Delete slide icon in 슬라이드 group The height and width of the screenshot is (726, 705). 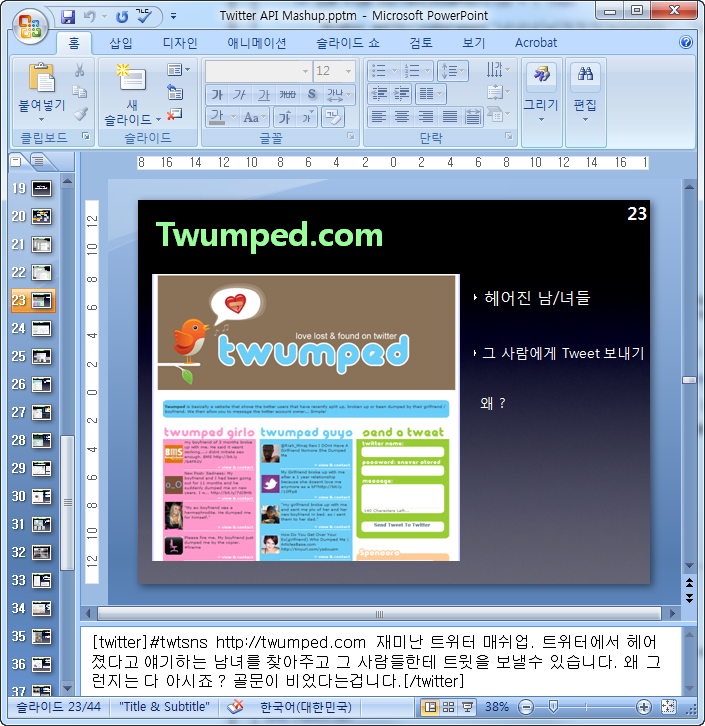175,114
